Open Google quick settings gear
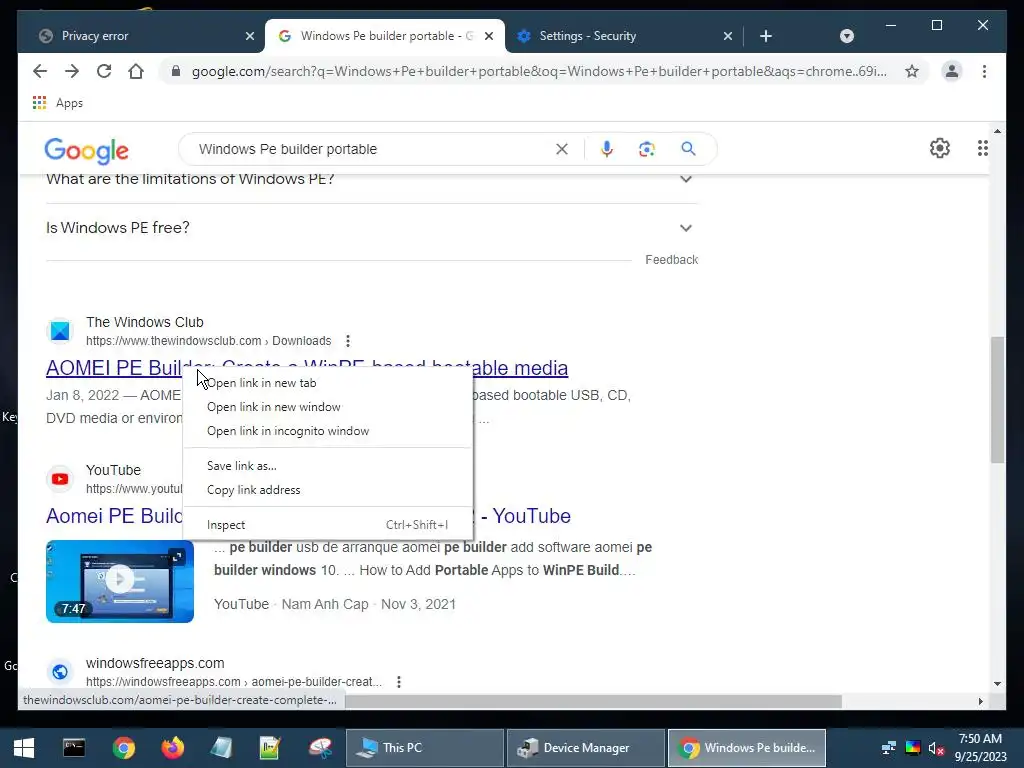 click(x=940, y=148)
